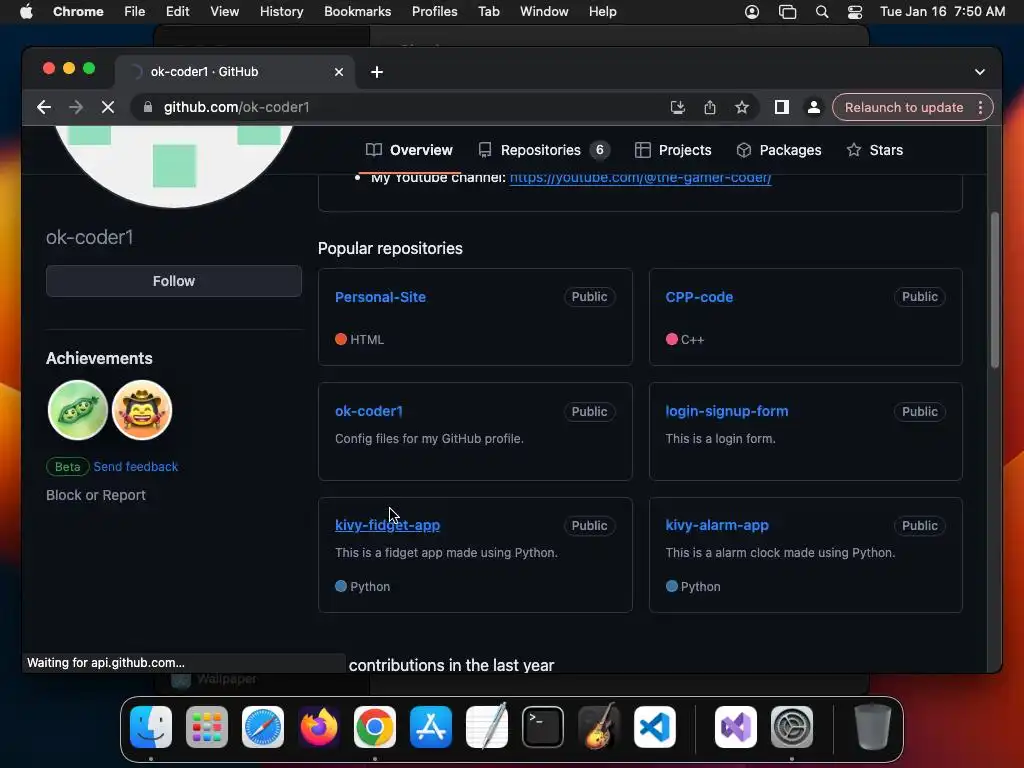Open the Bookmarks menu
The width and height of the screenshot is (1024, 768).
click(357, 12)
